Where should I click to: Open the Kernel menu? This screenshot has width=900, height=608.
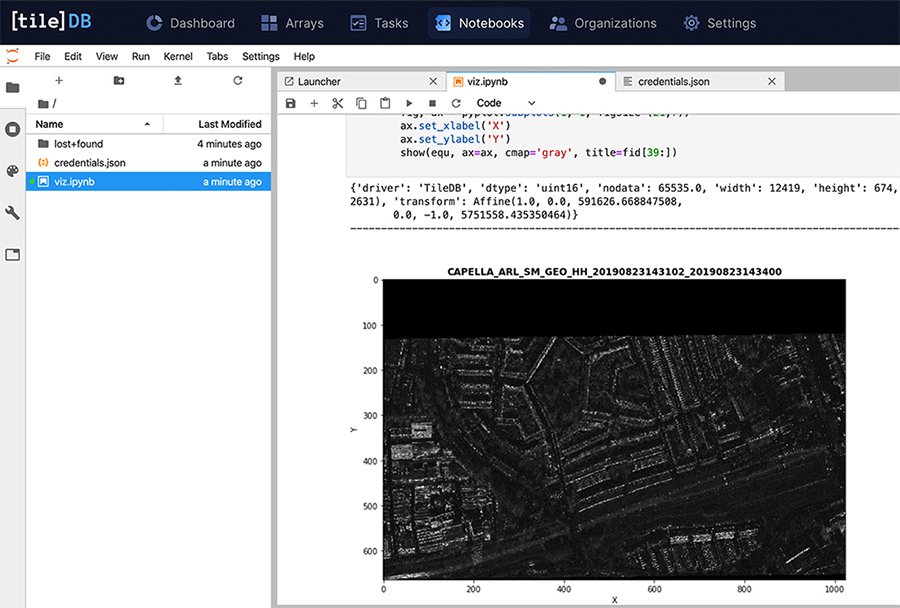click(177, 56)
